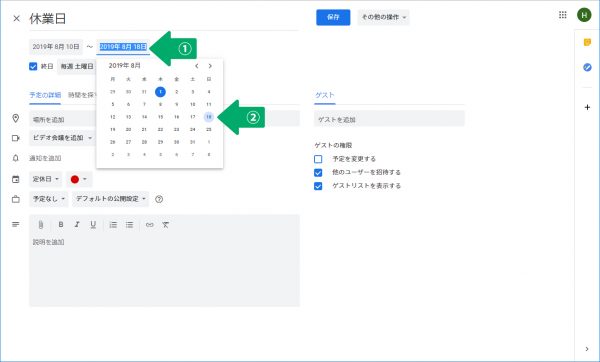
Task: Select day 25 in the date picker
Action: (209, 129)
